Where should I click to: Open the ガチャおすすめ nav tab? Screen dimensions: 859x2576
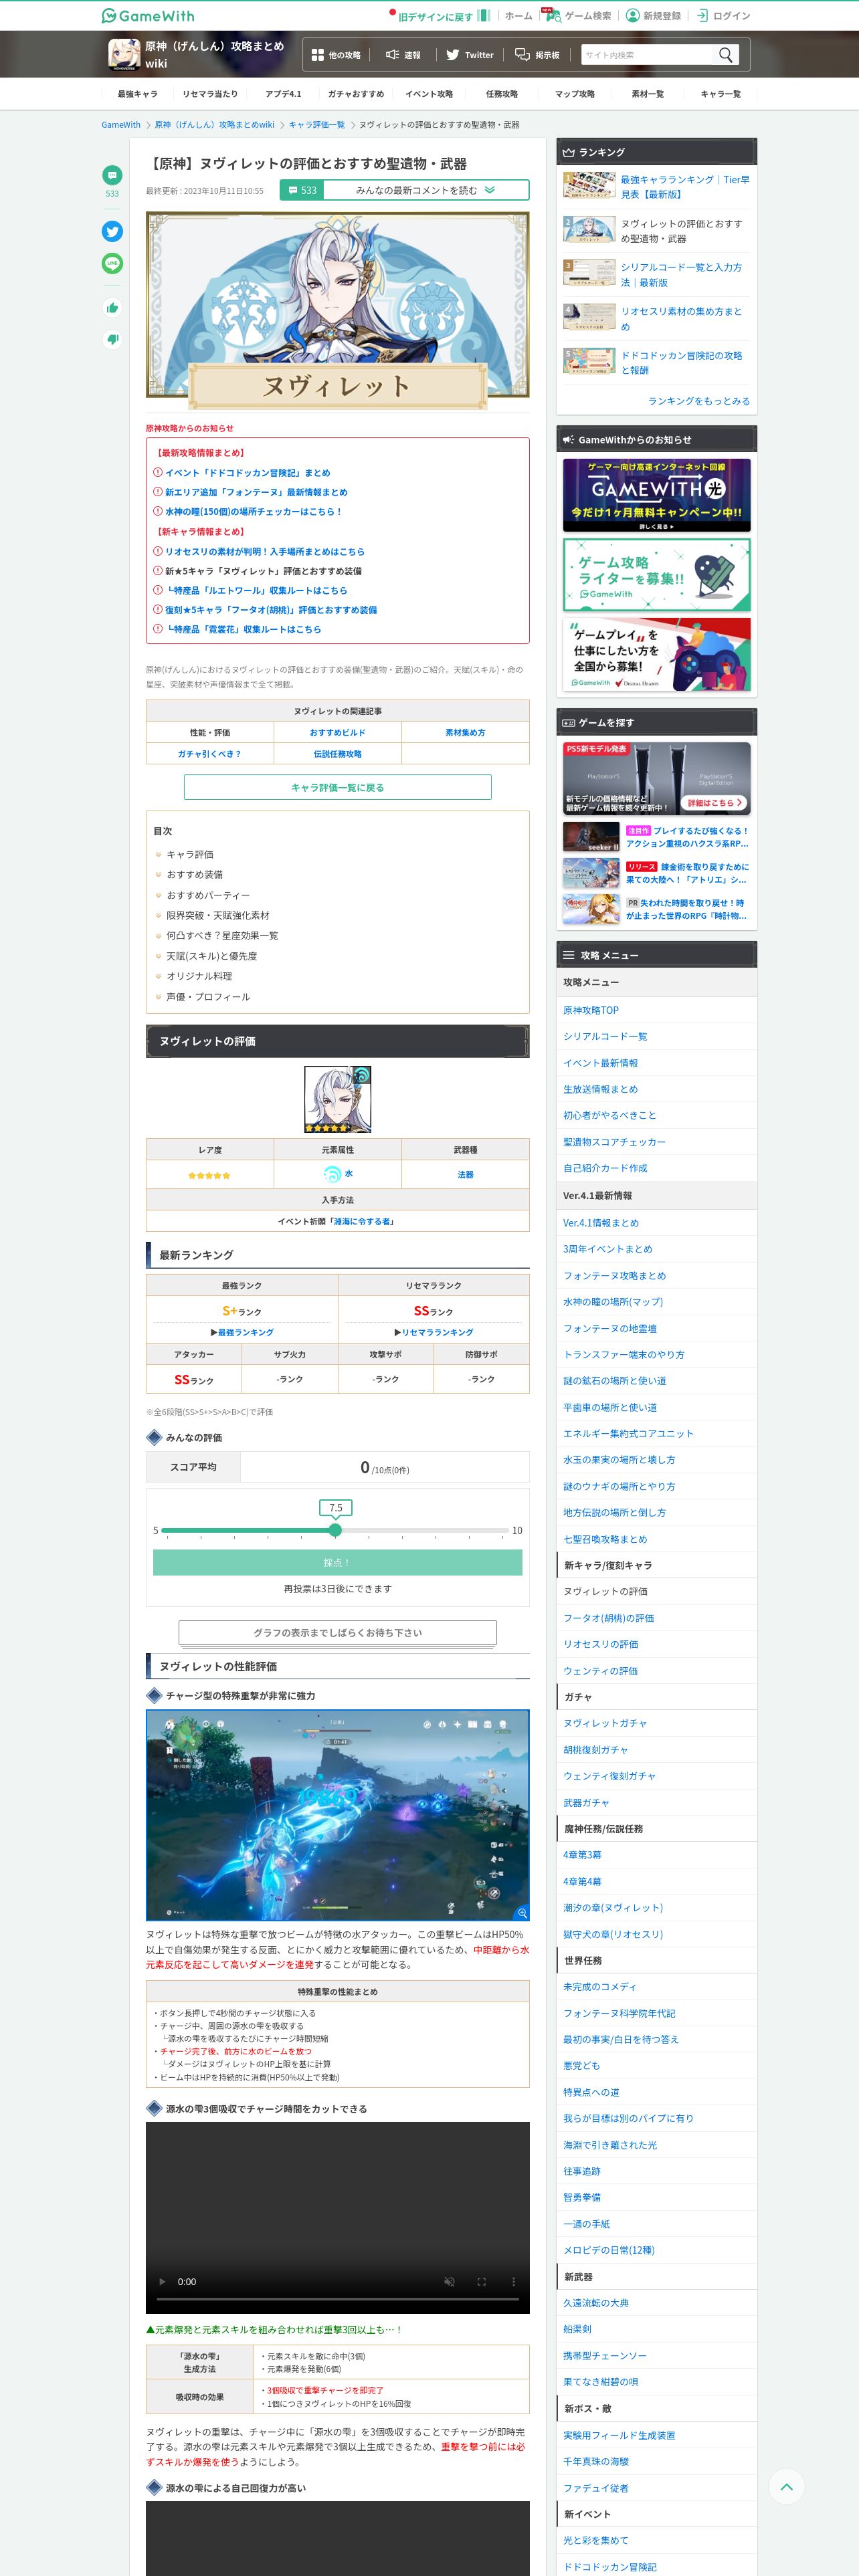pos(356,94)
